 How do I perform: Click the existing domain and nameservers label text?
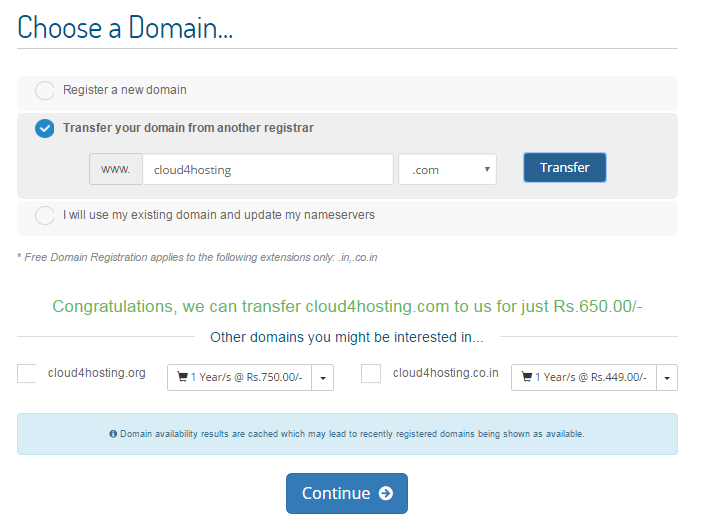pyautogui.click(x=219, y=215)
